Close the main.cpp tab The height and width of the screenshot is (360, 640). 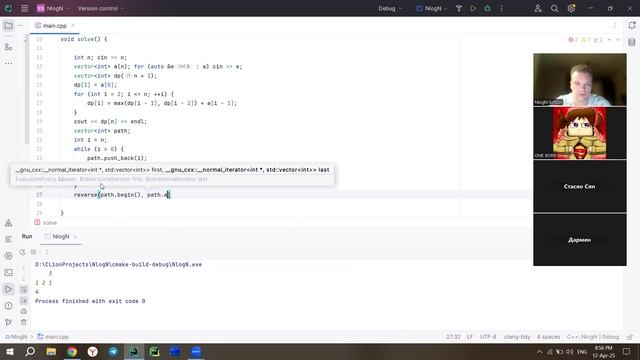[x=73, y=25]
